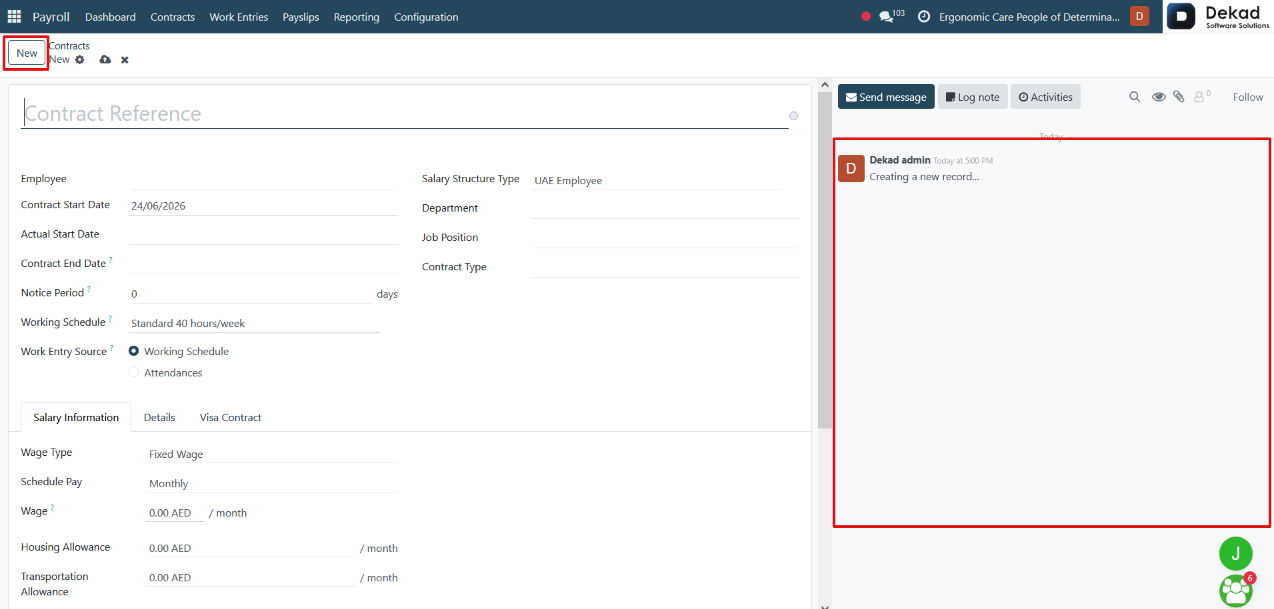Open the Work Entries menu

click(239, 17)
